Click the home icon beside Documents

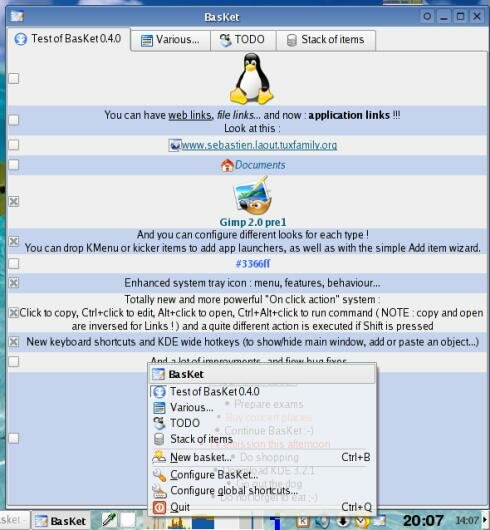[227, 165]
